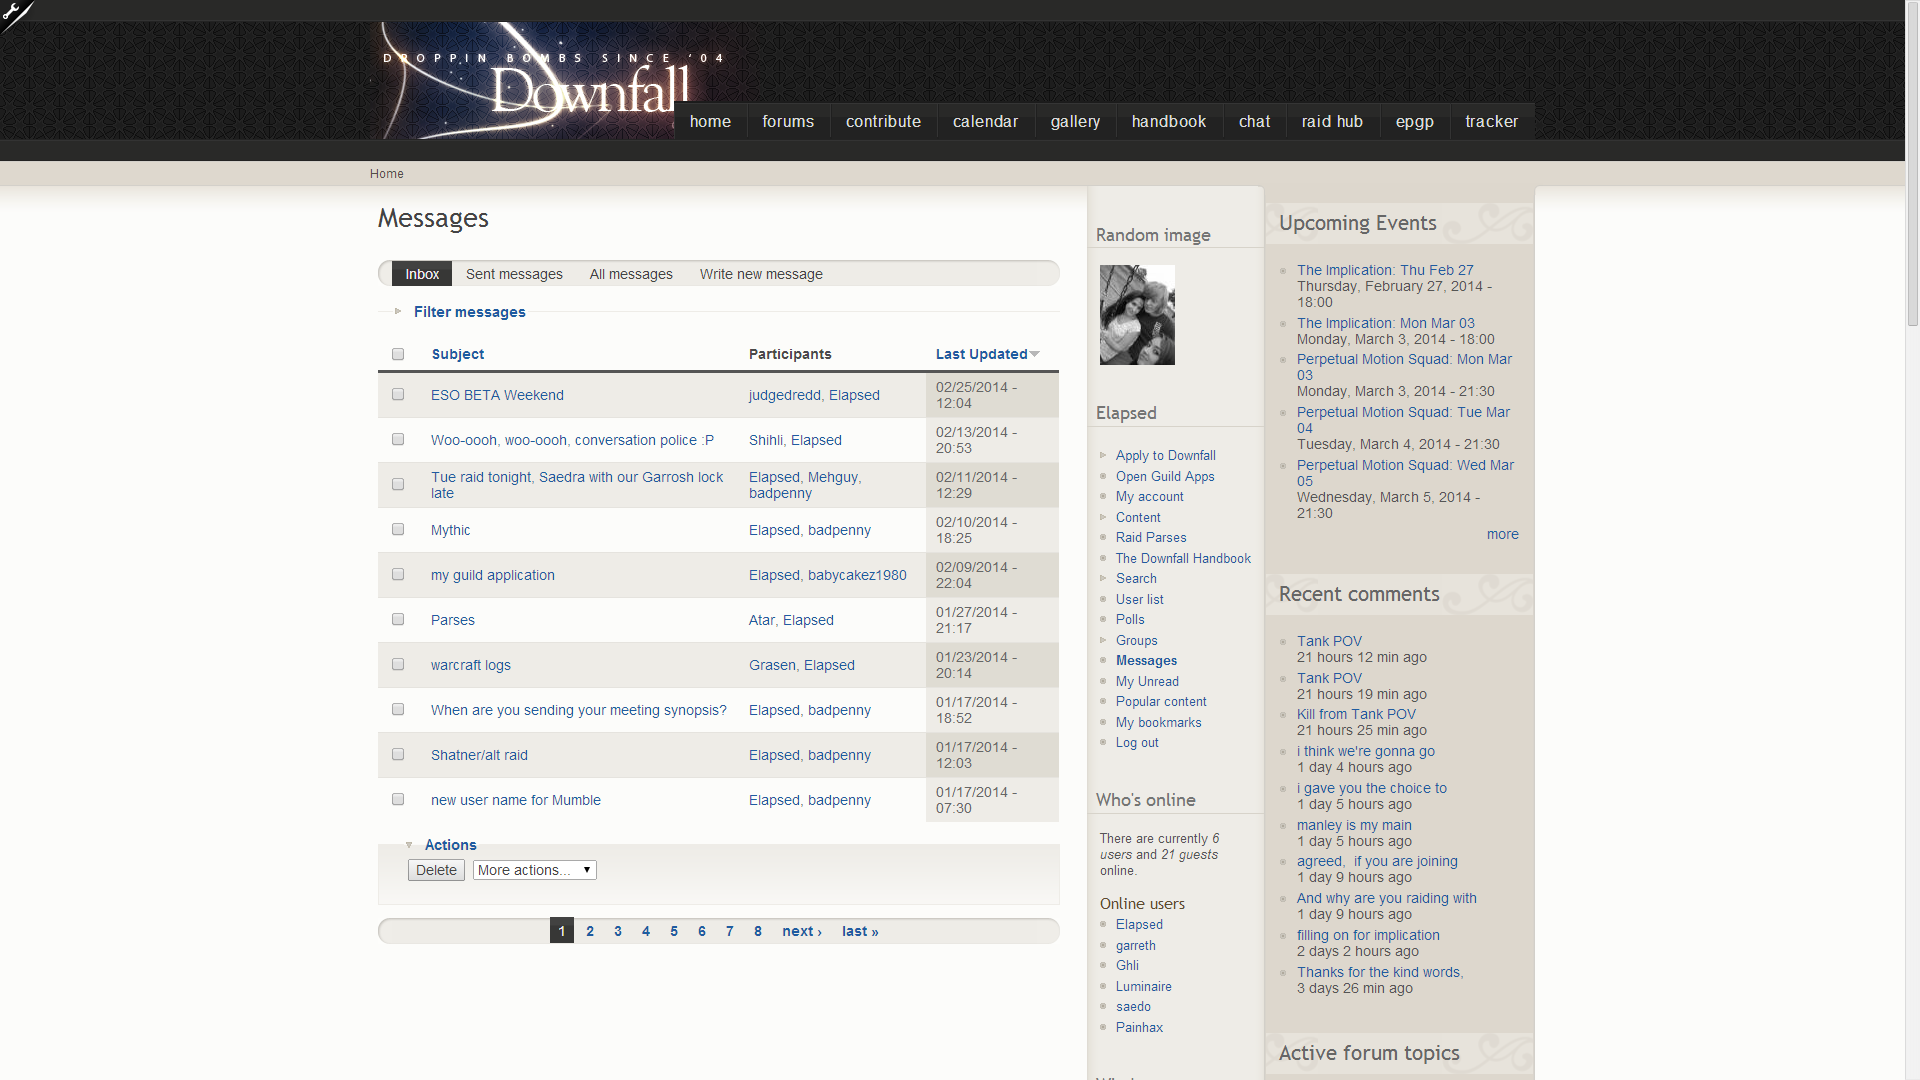Click the tracker navigation icon

point(1491,121)
